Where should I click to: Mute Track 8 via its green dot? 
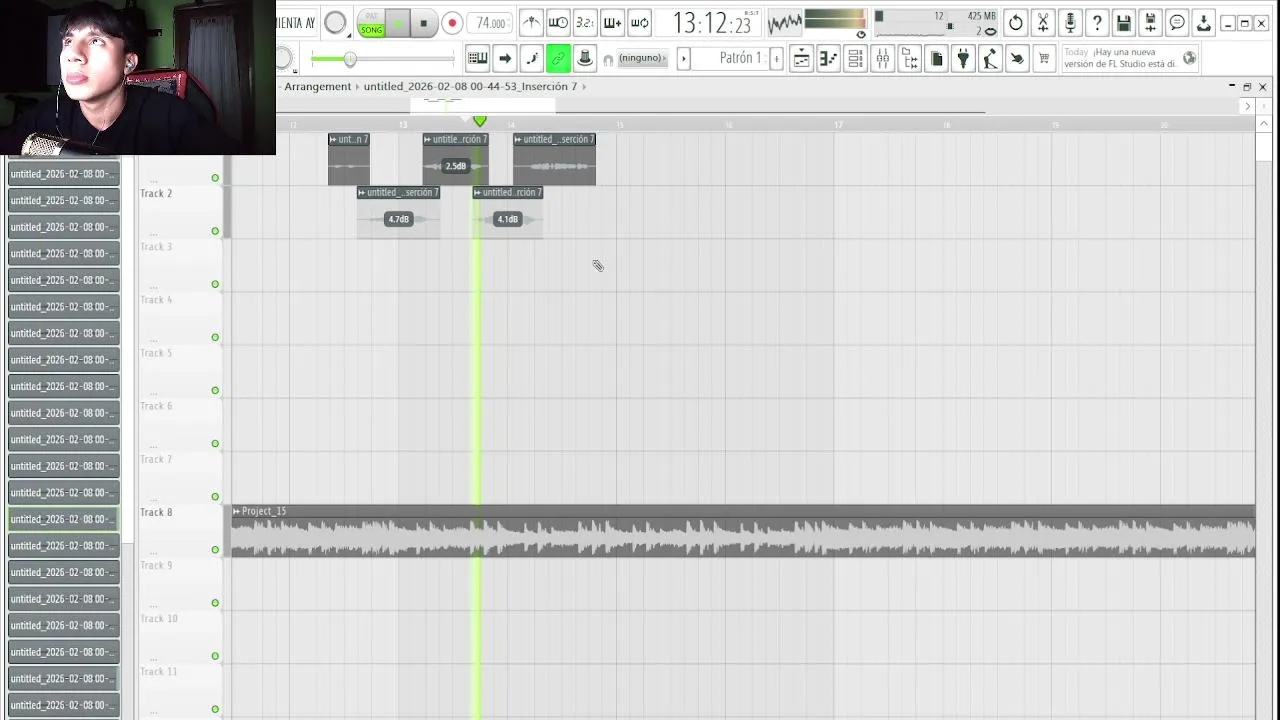[x=215, y=549]
